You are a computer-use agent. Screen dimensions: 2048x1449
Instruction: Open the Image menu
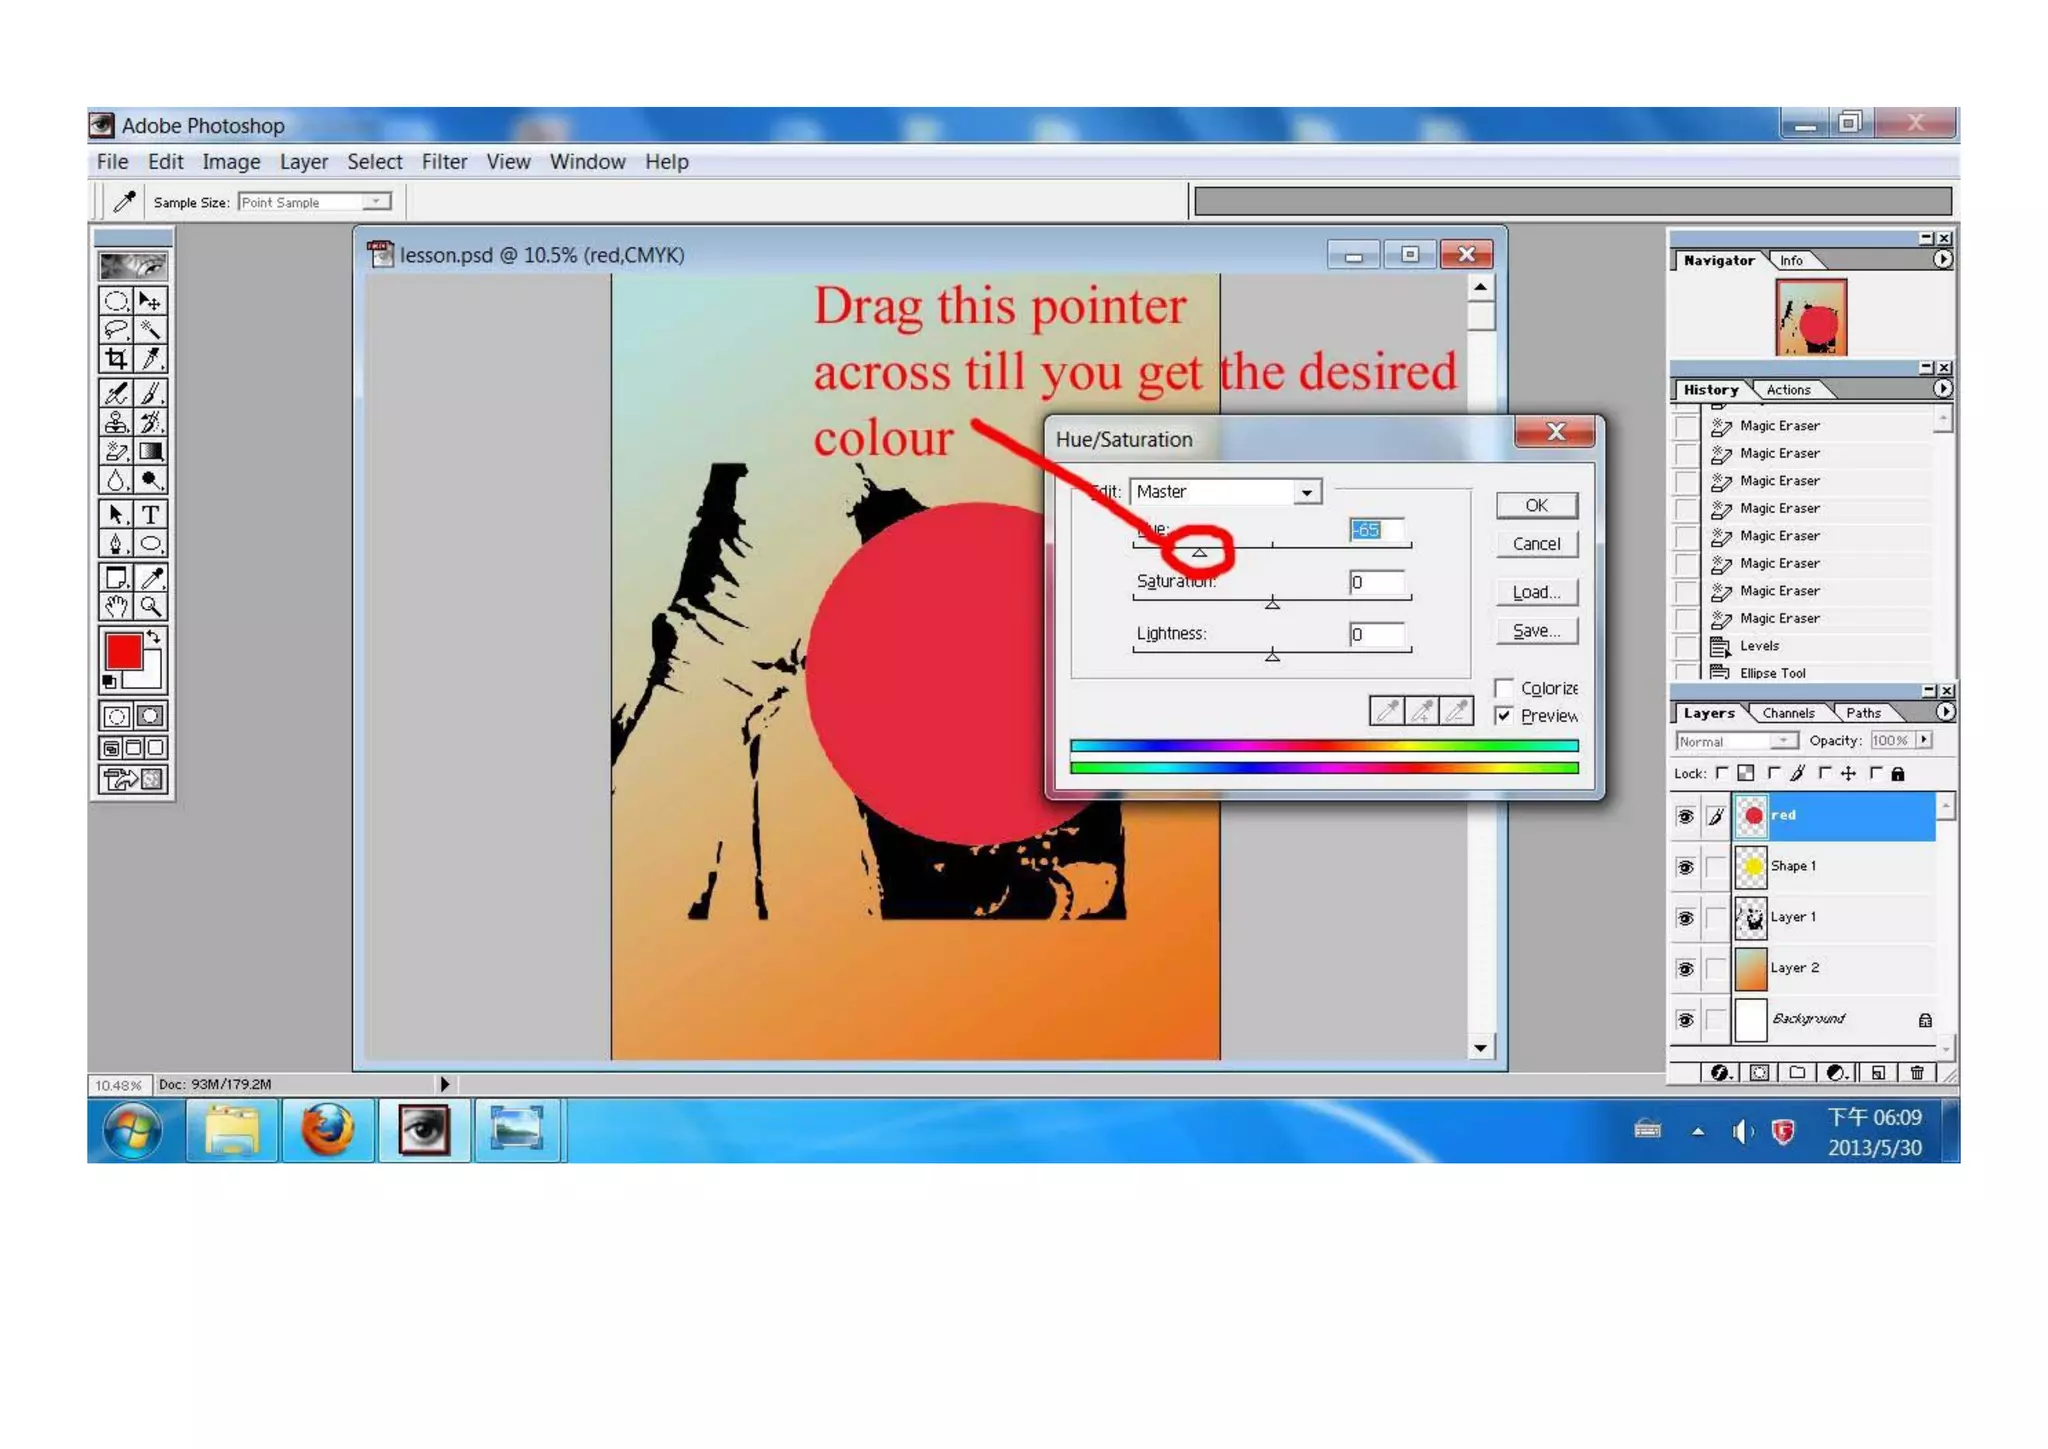[x=231, y=162]
